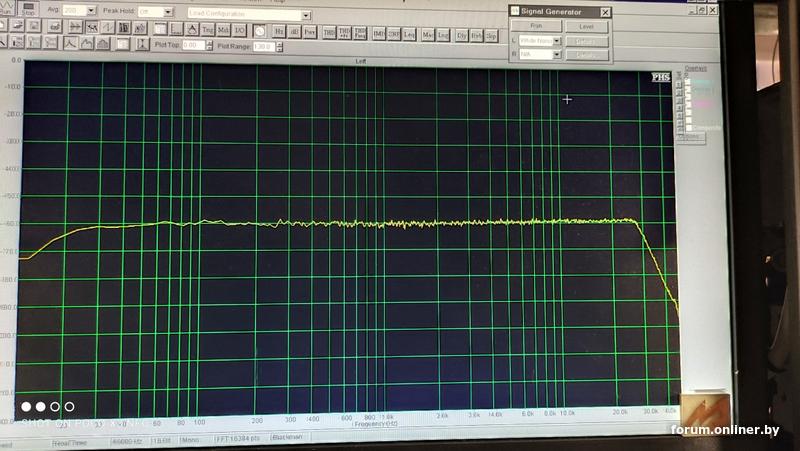Click the I/O toolbar button

239,31
